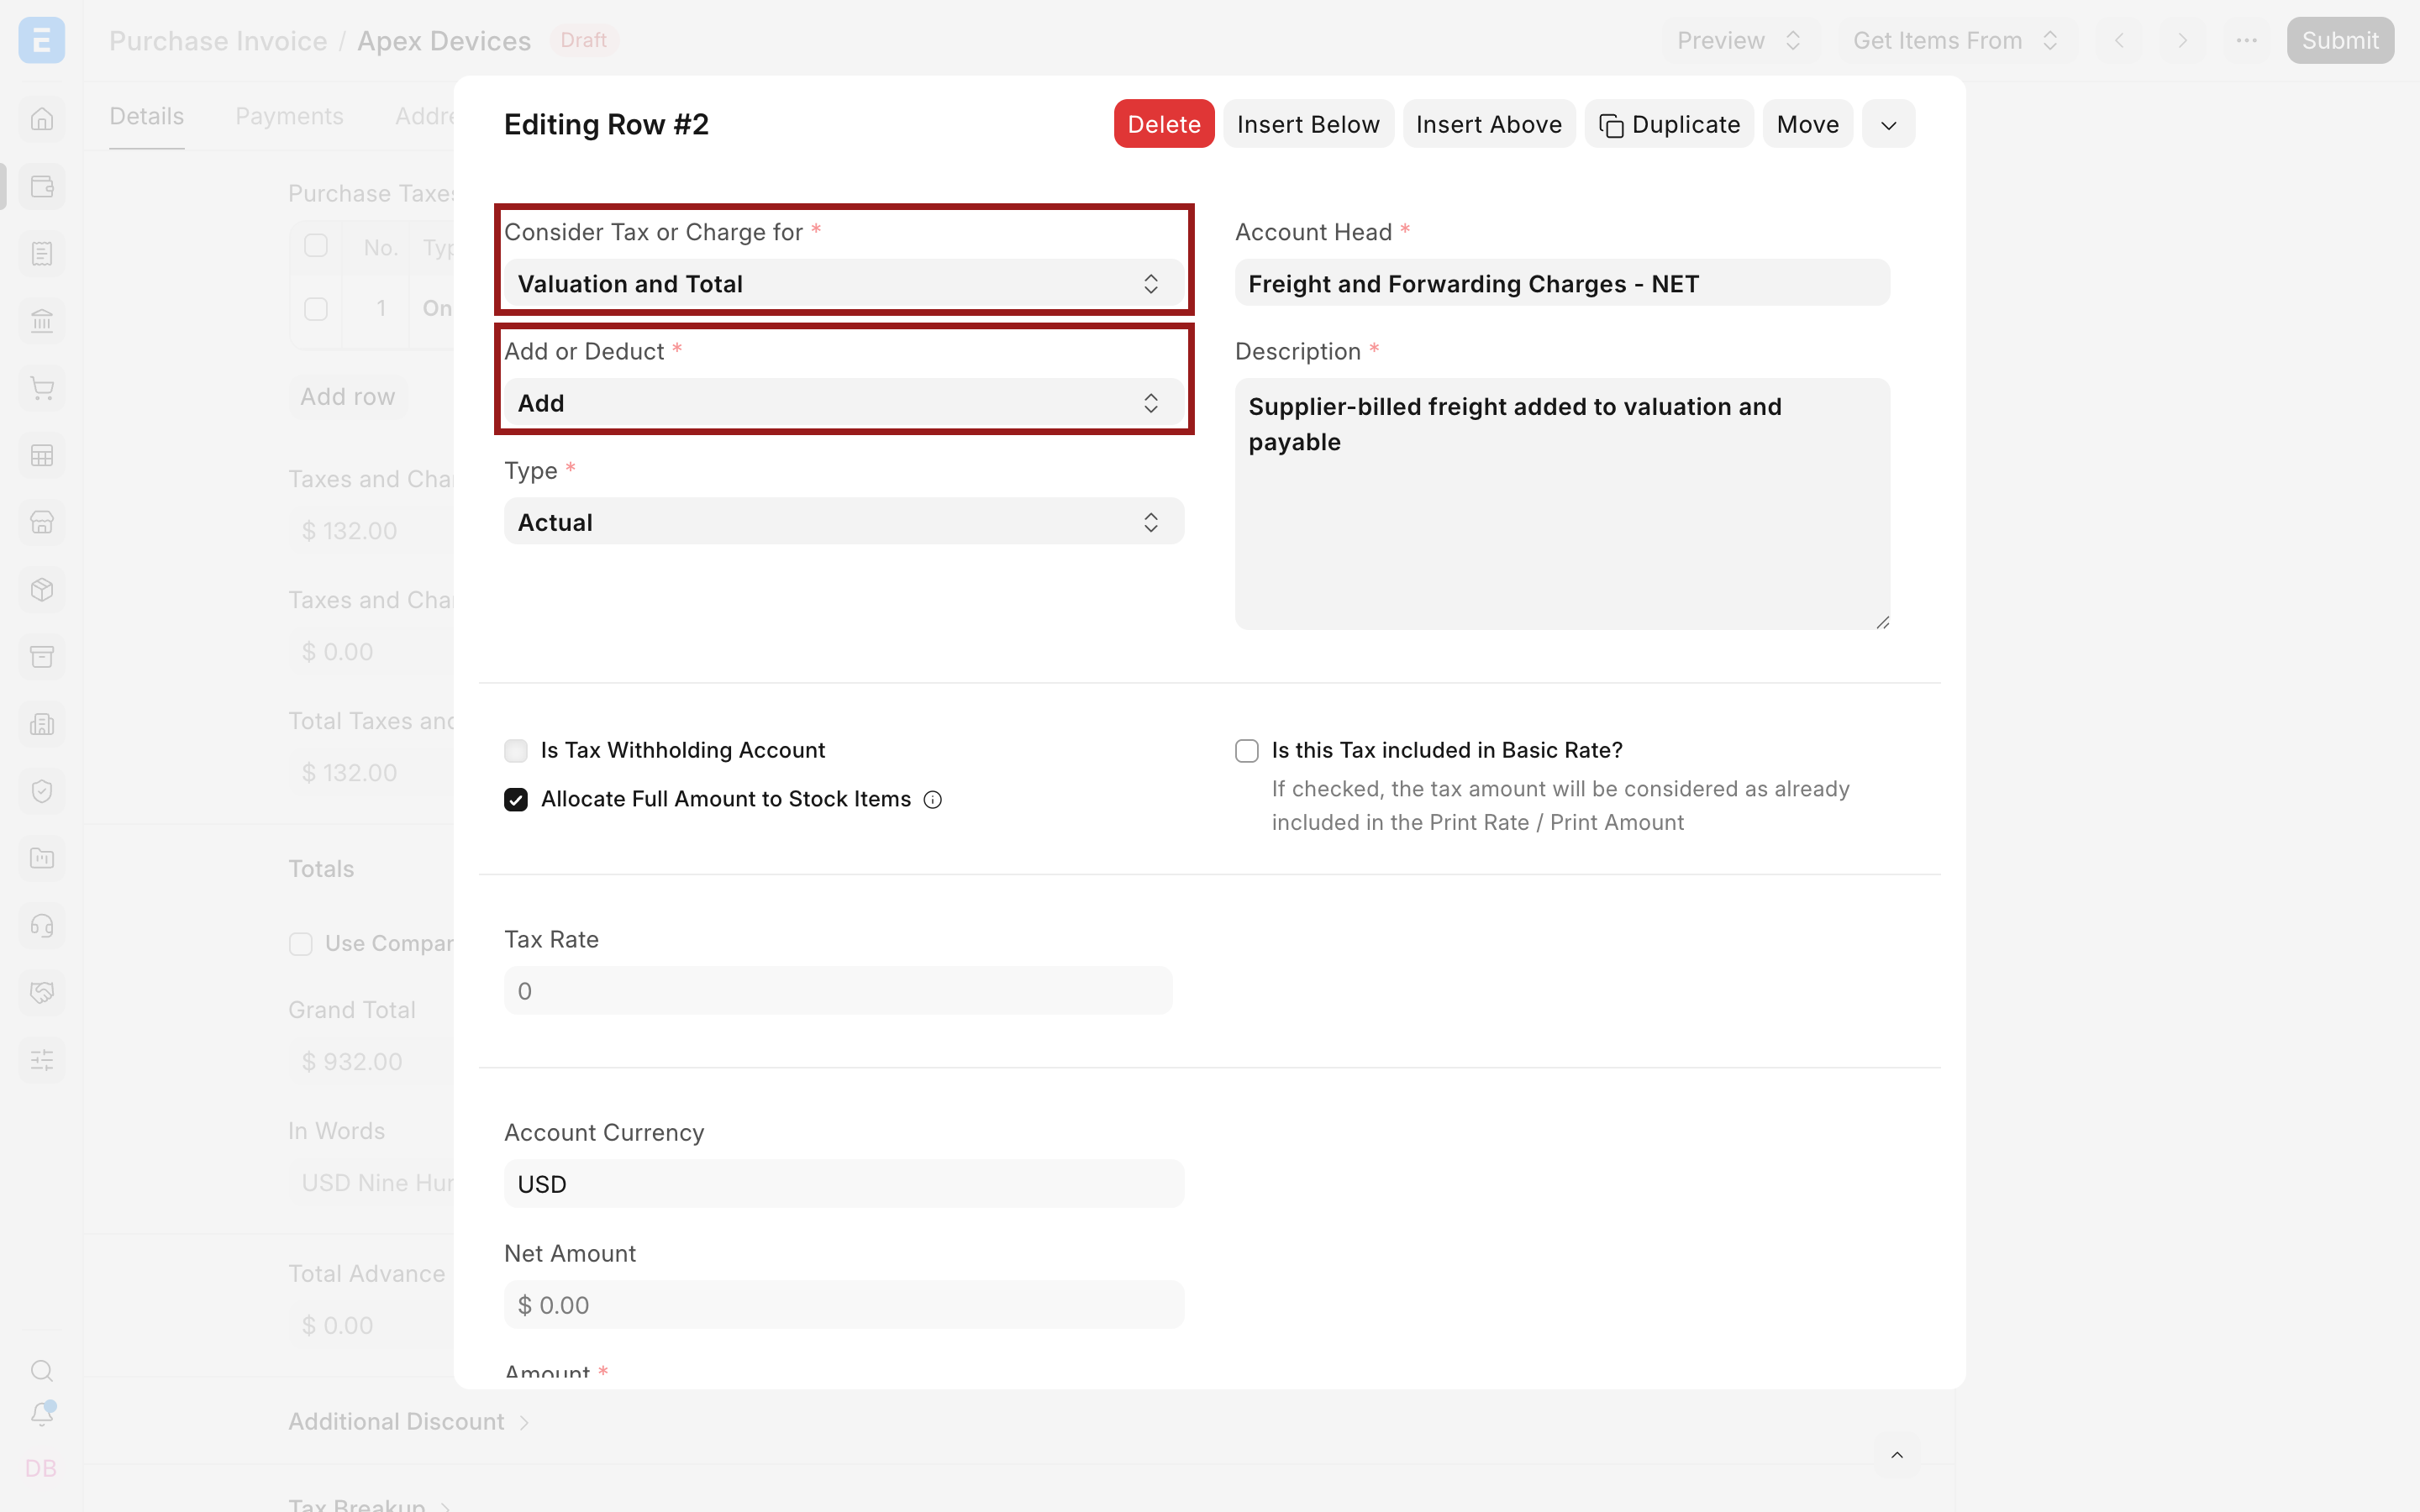Duplicate the current row

click(1669, 124)
